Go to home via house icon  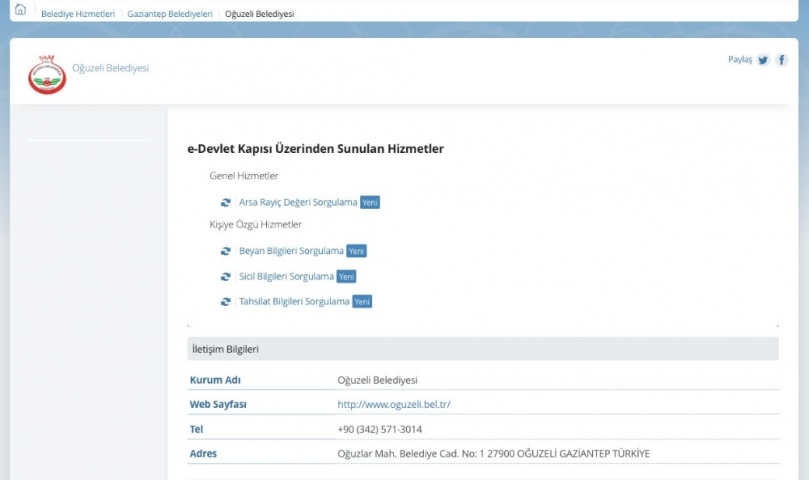[20, 9]
